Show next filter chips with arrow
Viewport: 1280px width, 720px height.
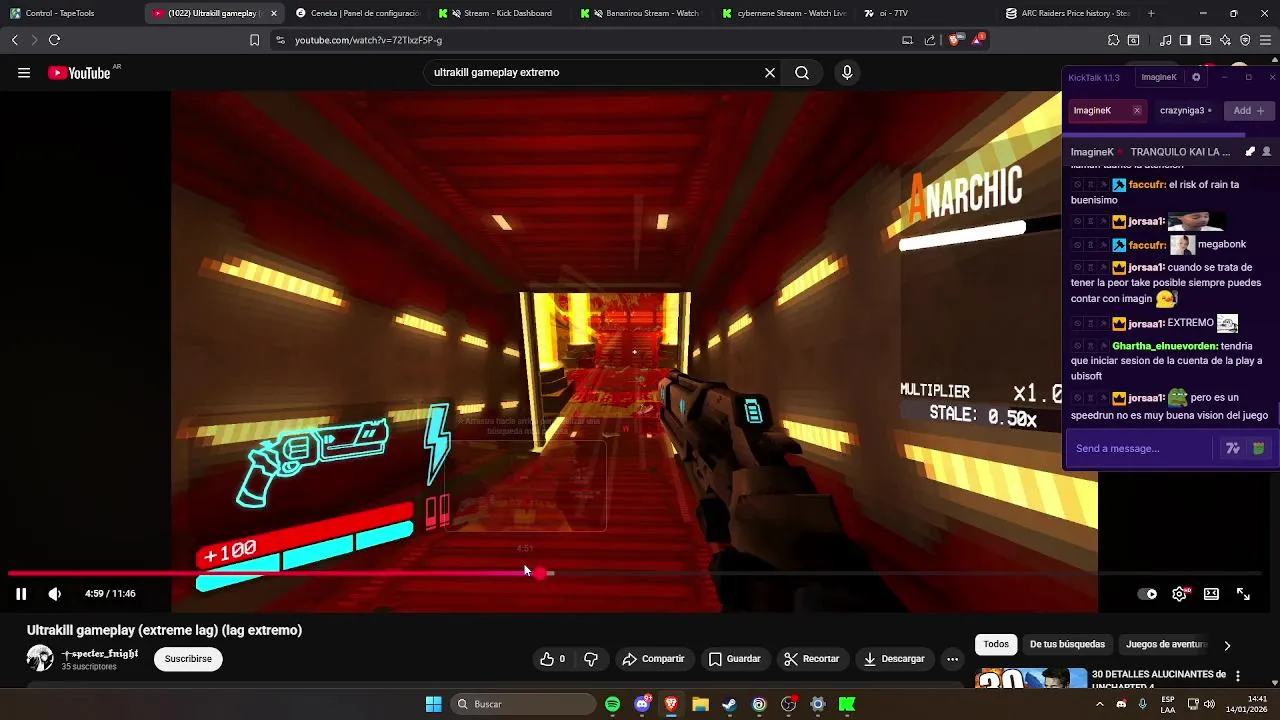pos(1227,645)
